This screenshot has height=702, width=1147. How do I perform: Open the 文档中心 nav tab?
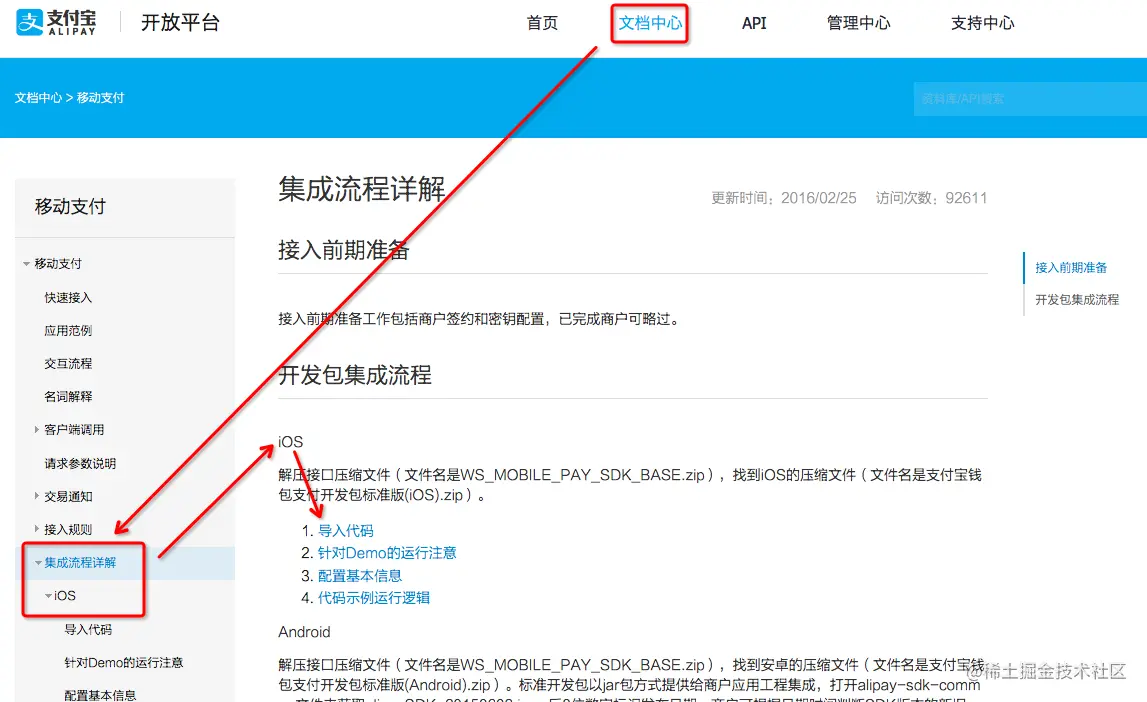650,23
